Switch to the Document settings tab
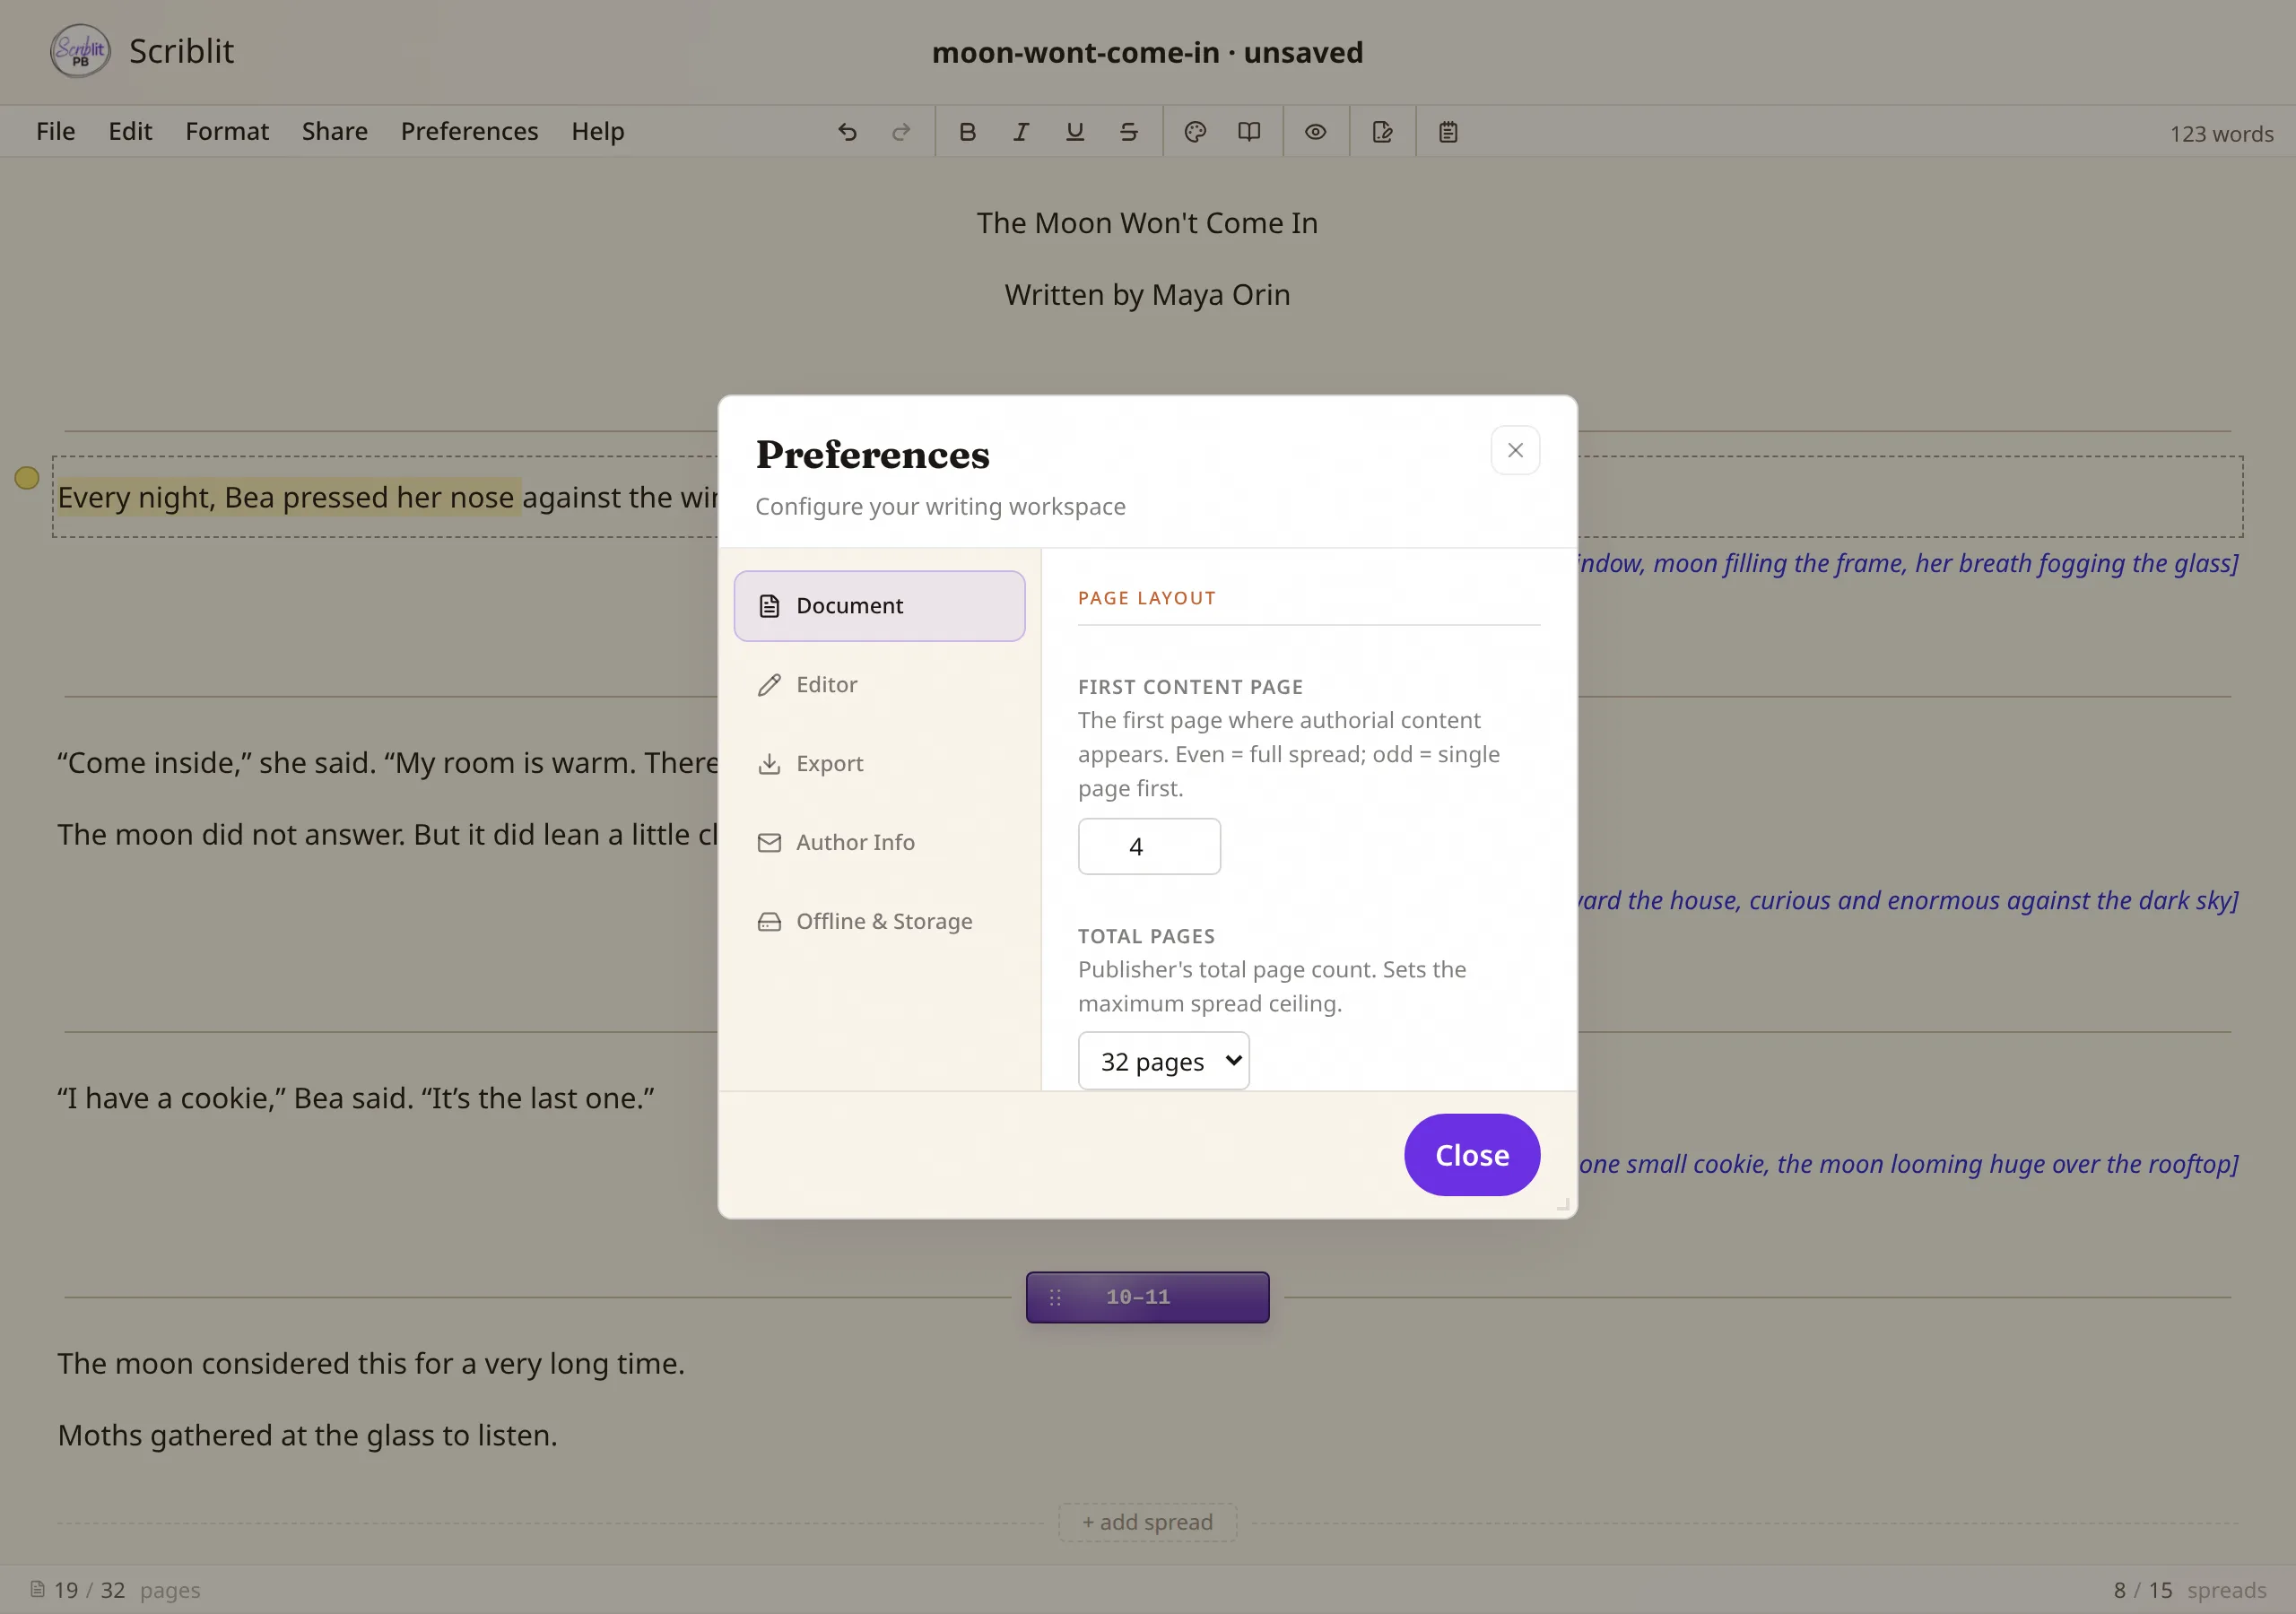The height and width of the screenshot is (1614, 2296). pyautogui.click(x=879, y=606)
